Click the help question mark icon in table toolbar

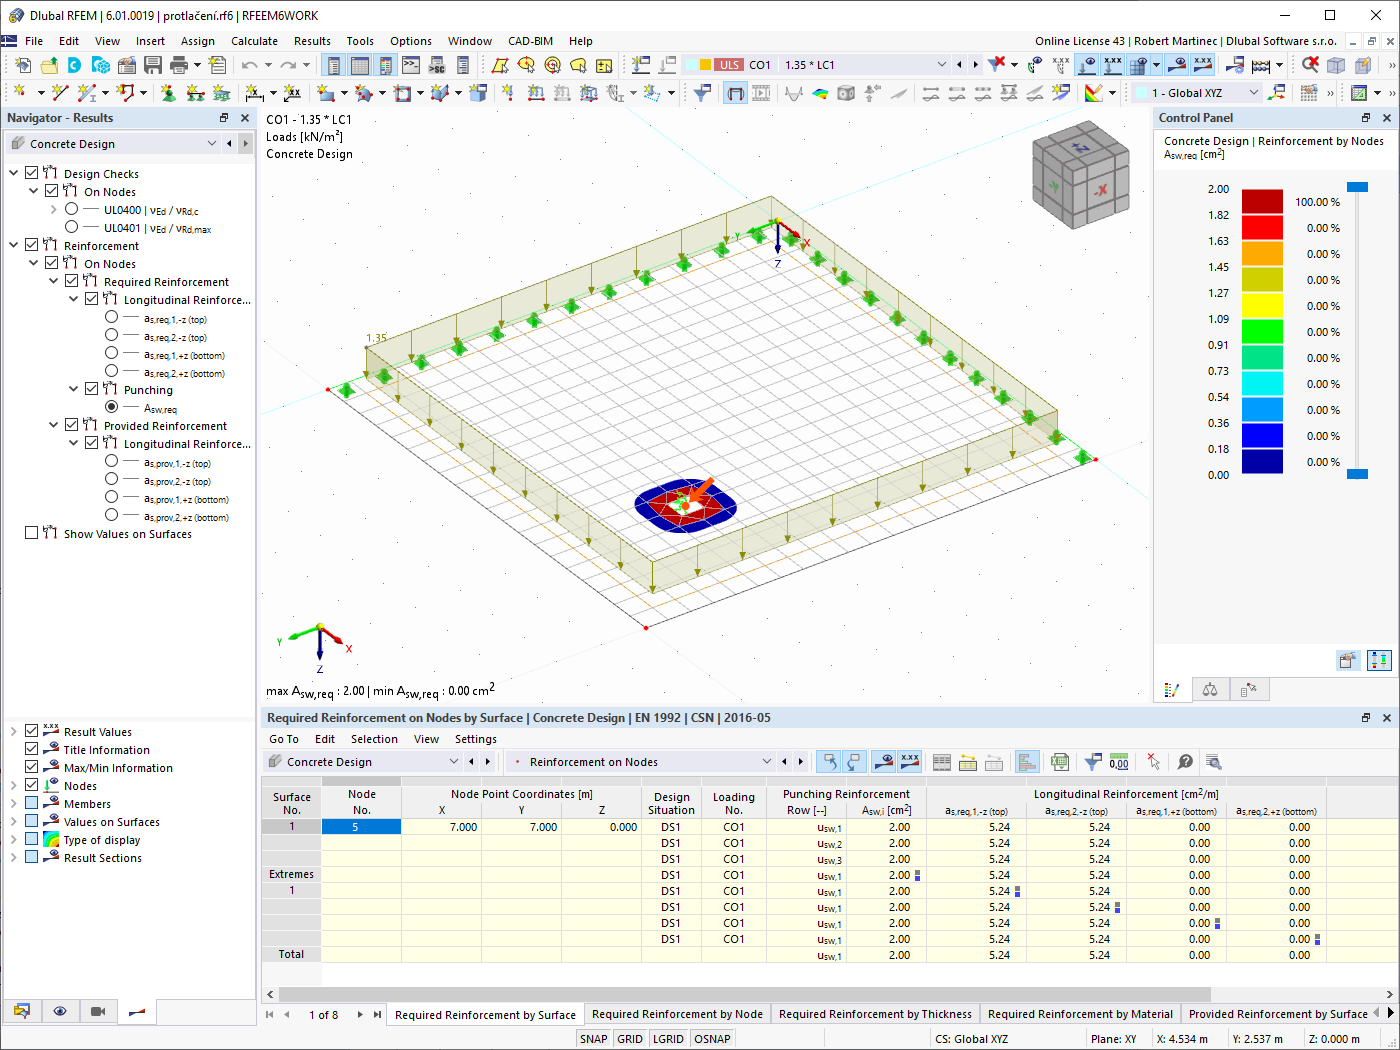coord(1185,762)
